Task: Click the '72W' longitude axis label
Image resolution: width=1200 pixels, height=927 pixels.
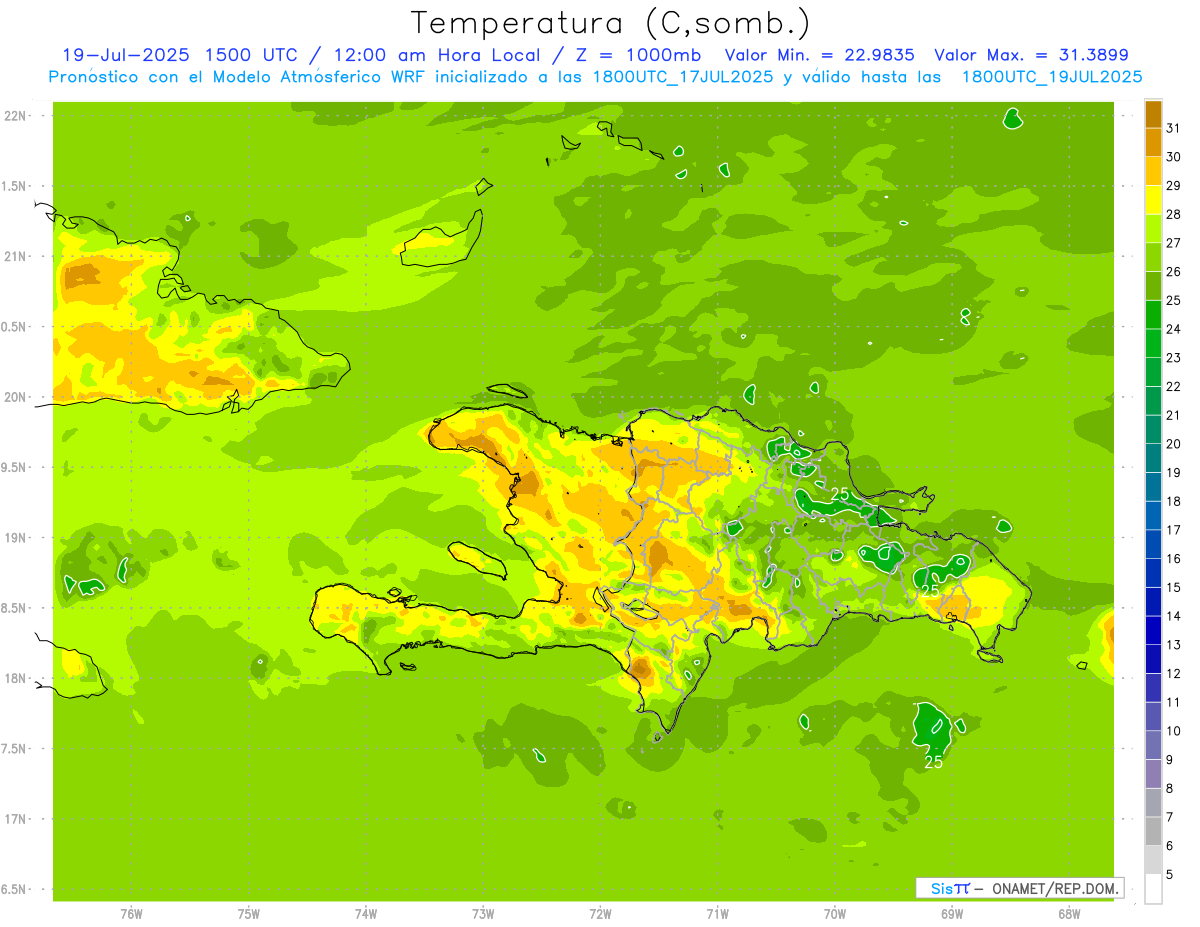Action: click(601, 914)
